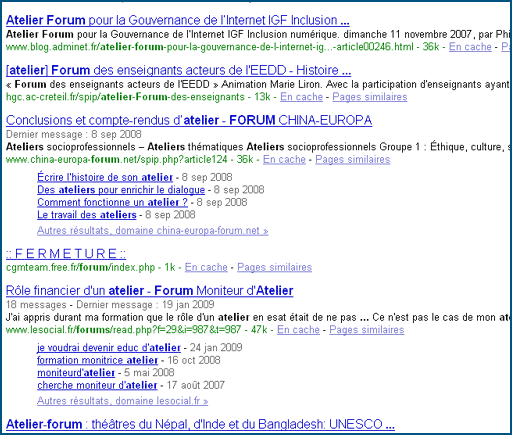Open sublink Écrire l'histoire de son atelier
This screenshot has height=435, width=512.
[105, 177]
